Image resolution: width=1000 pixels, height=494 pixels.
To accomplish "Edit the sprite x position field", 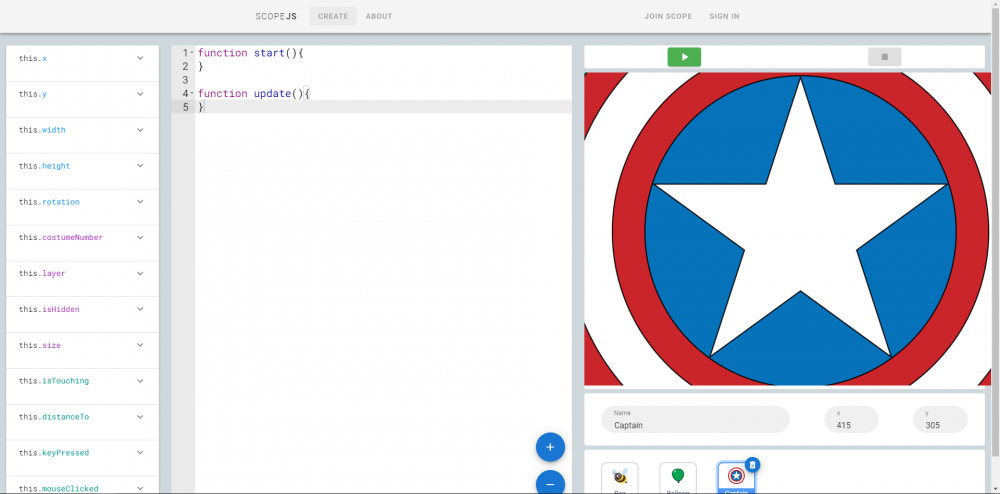I will click(x=851, y=419).
